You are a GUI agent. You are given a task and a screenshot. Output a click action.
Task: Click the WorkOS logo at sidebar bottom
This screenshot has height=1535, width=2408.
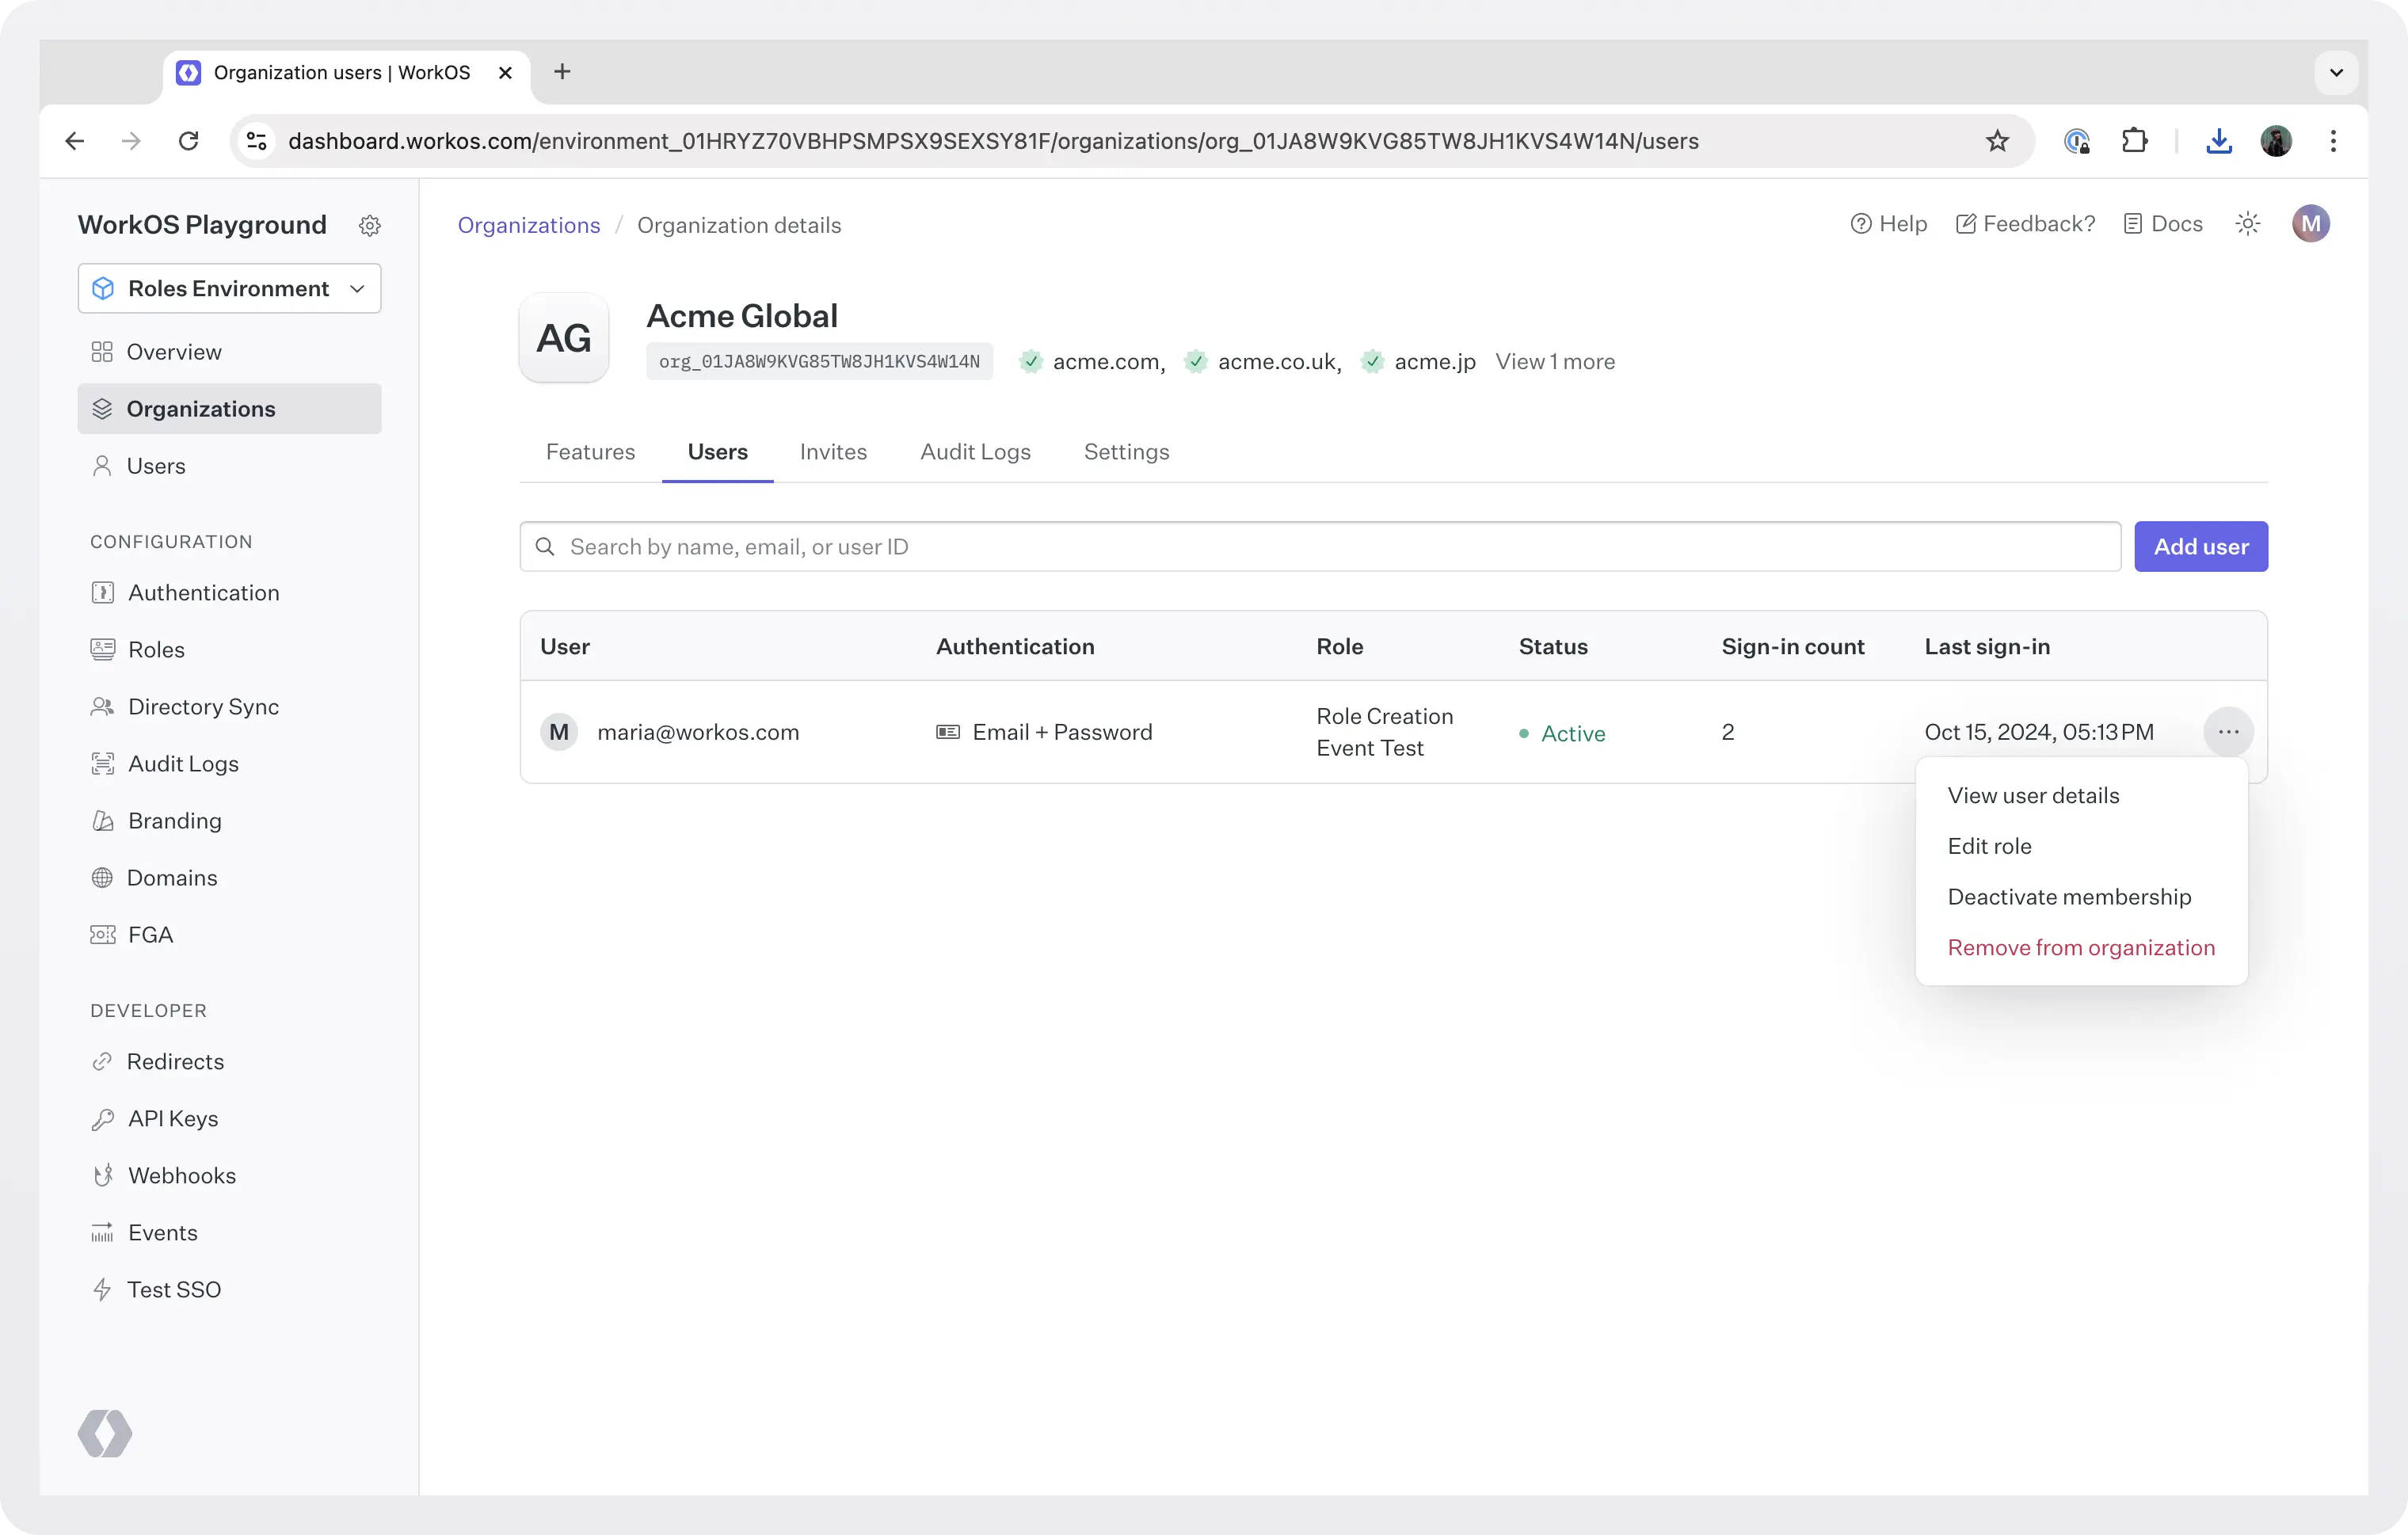[105, 1434]
